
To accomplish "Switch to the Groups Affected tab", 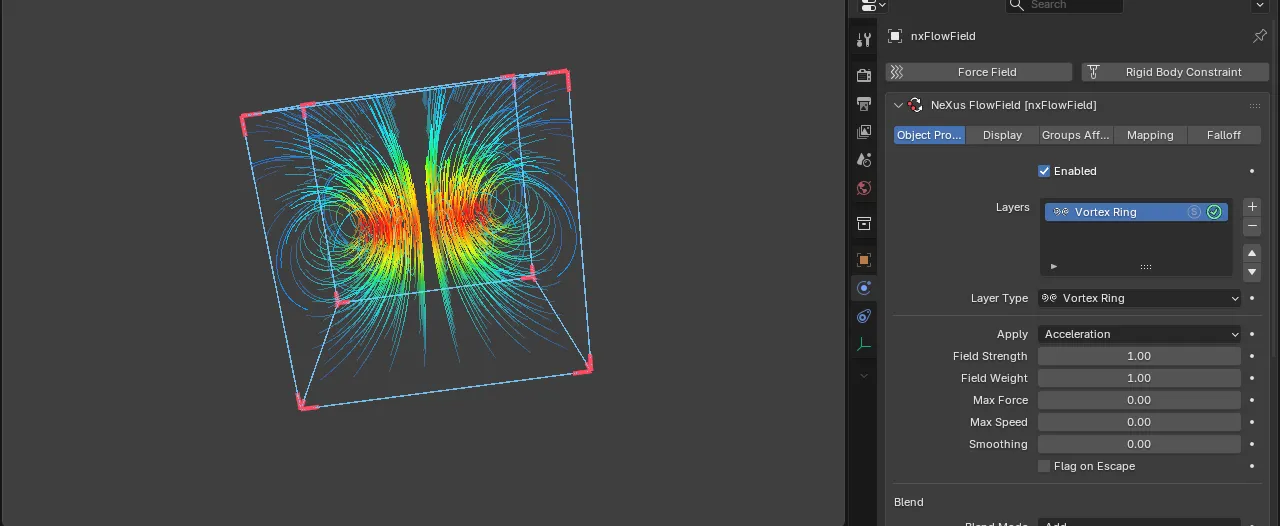I will coord(1076,135).
